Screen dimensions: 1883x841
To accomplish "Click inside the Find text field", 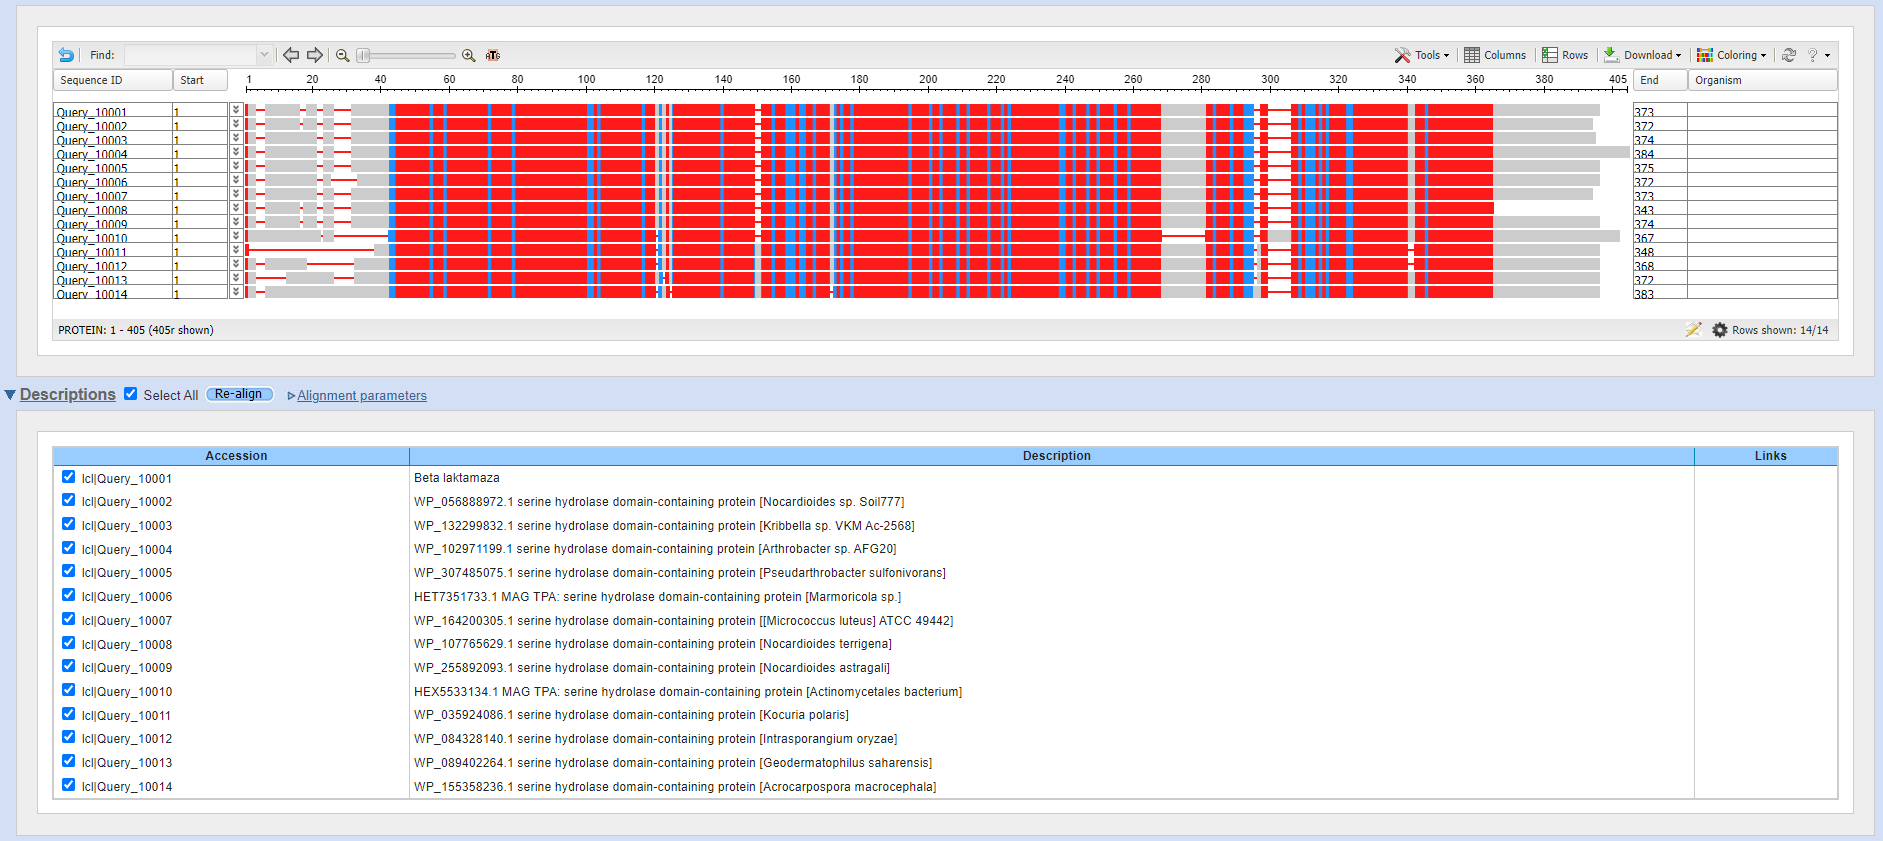I will point(190,55).
